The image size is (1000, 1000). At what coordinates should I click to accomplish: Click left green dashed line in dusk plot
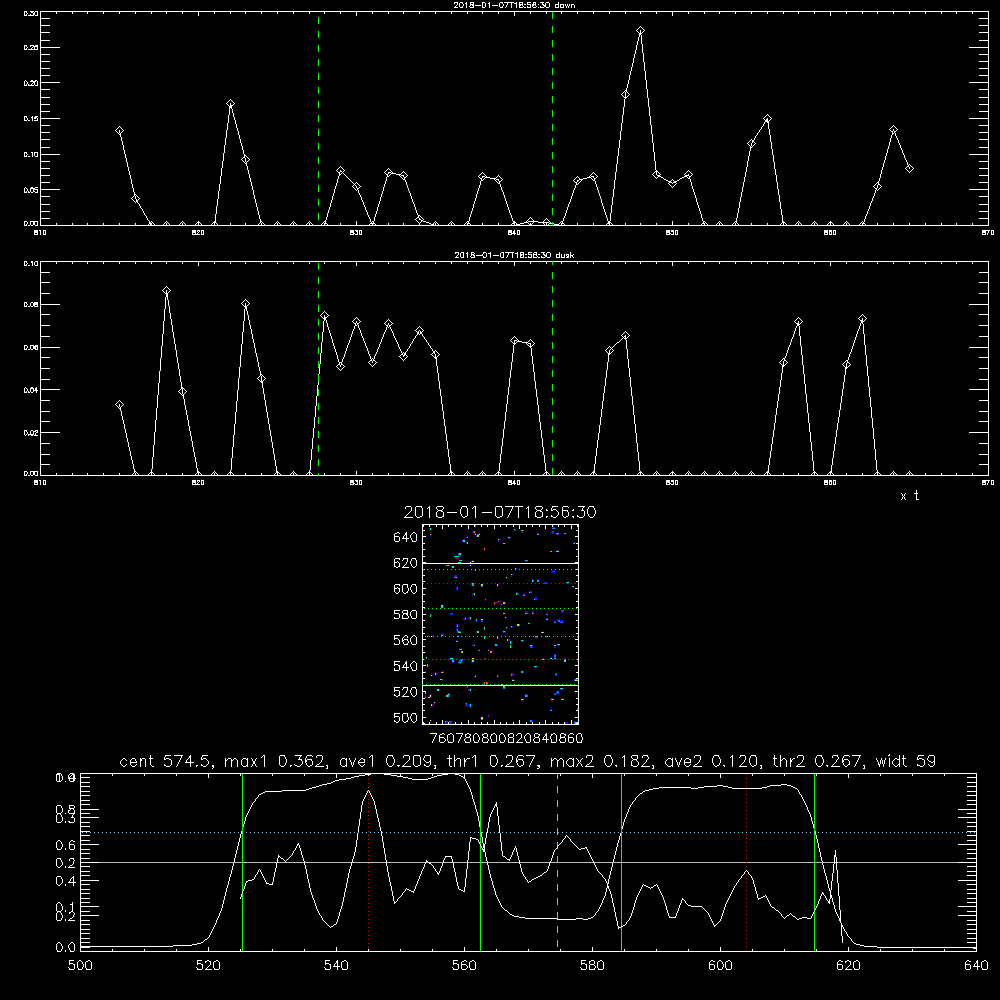[x=318, y=369]
